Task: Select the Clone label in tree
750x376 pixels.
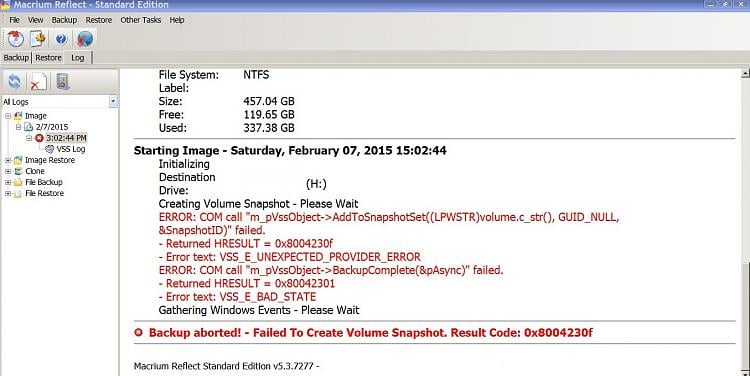Action: (34, 171)
